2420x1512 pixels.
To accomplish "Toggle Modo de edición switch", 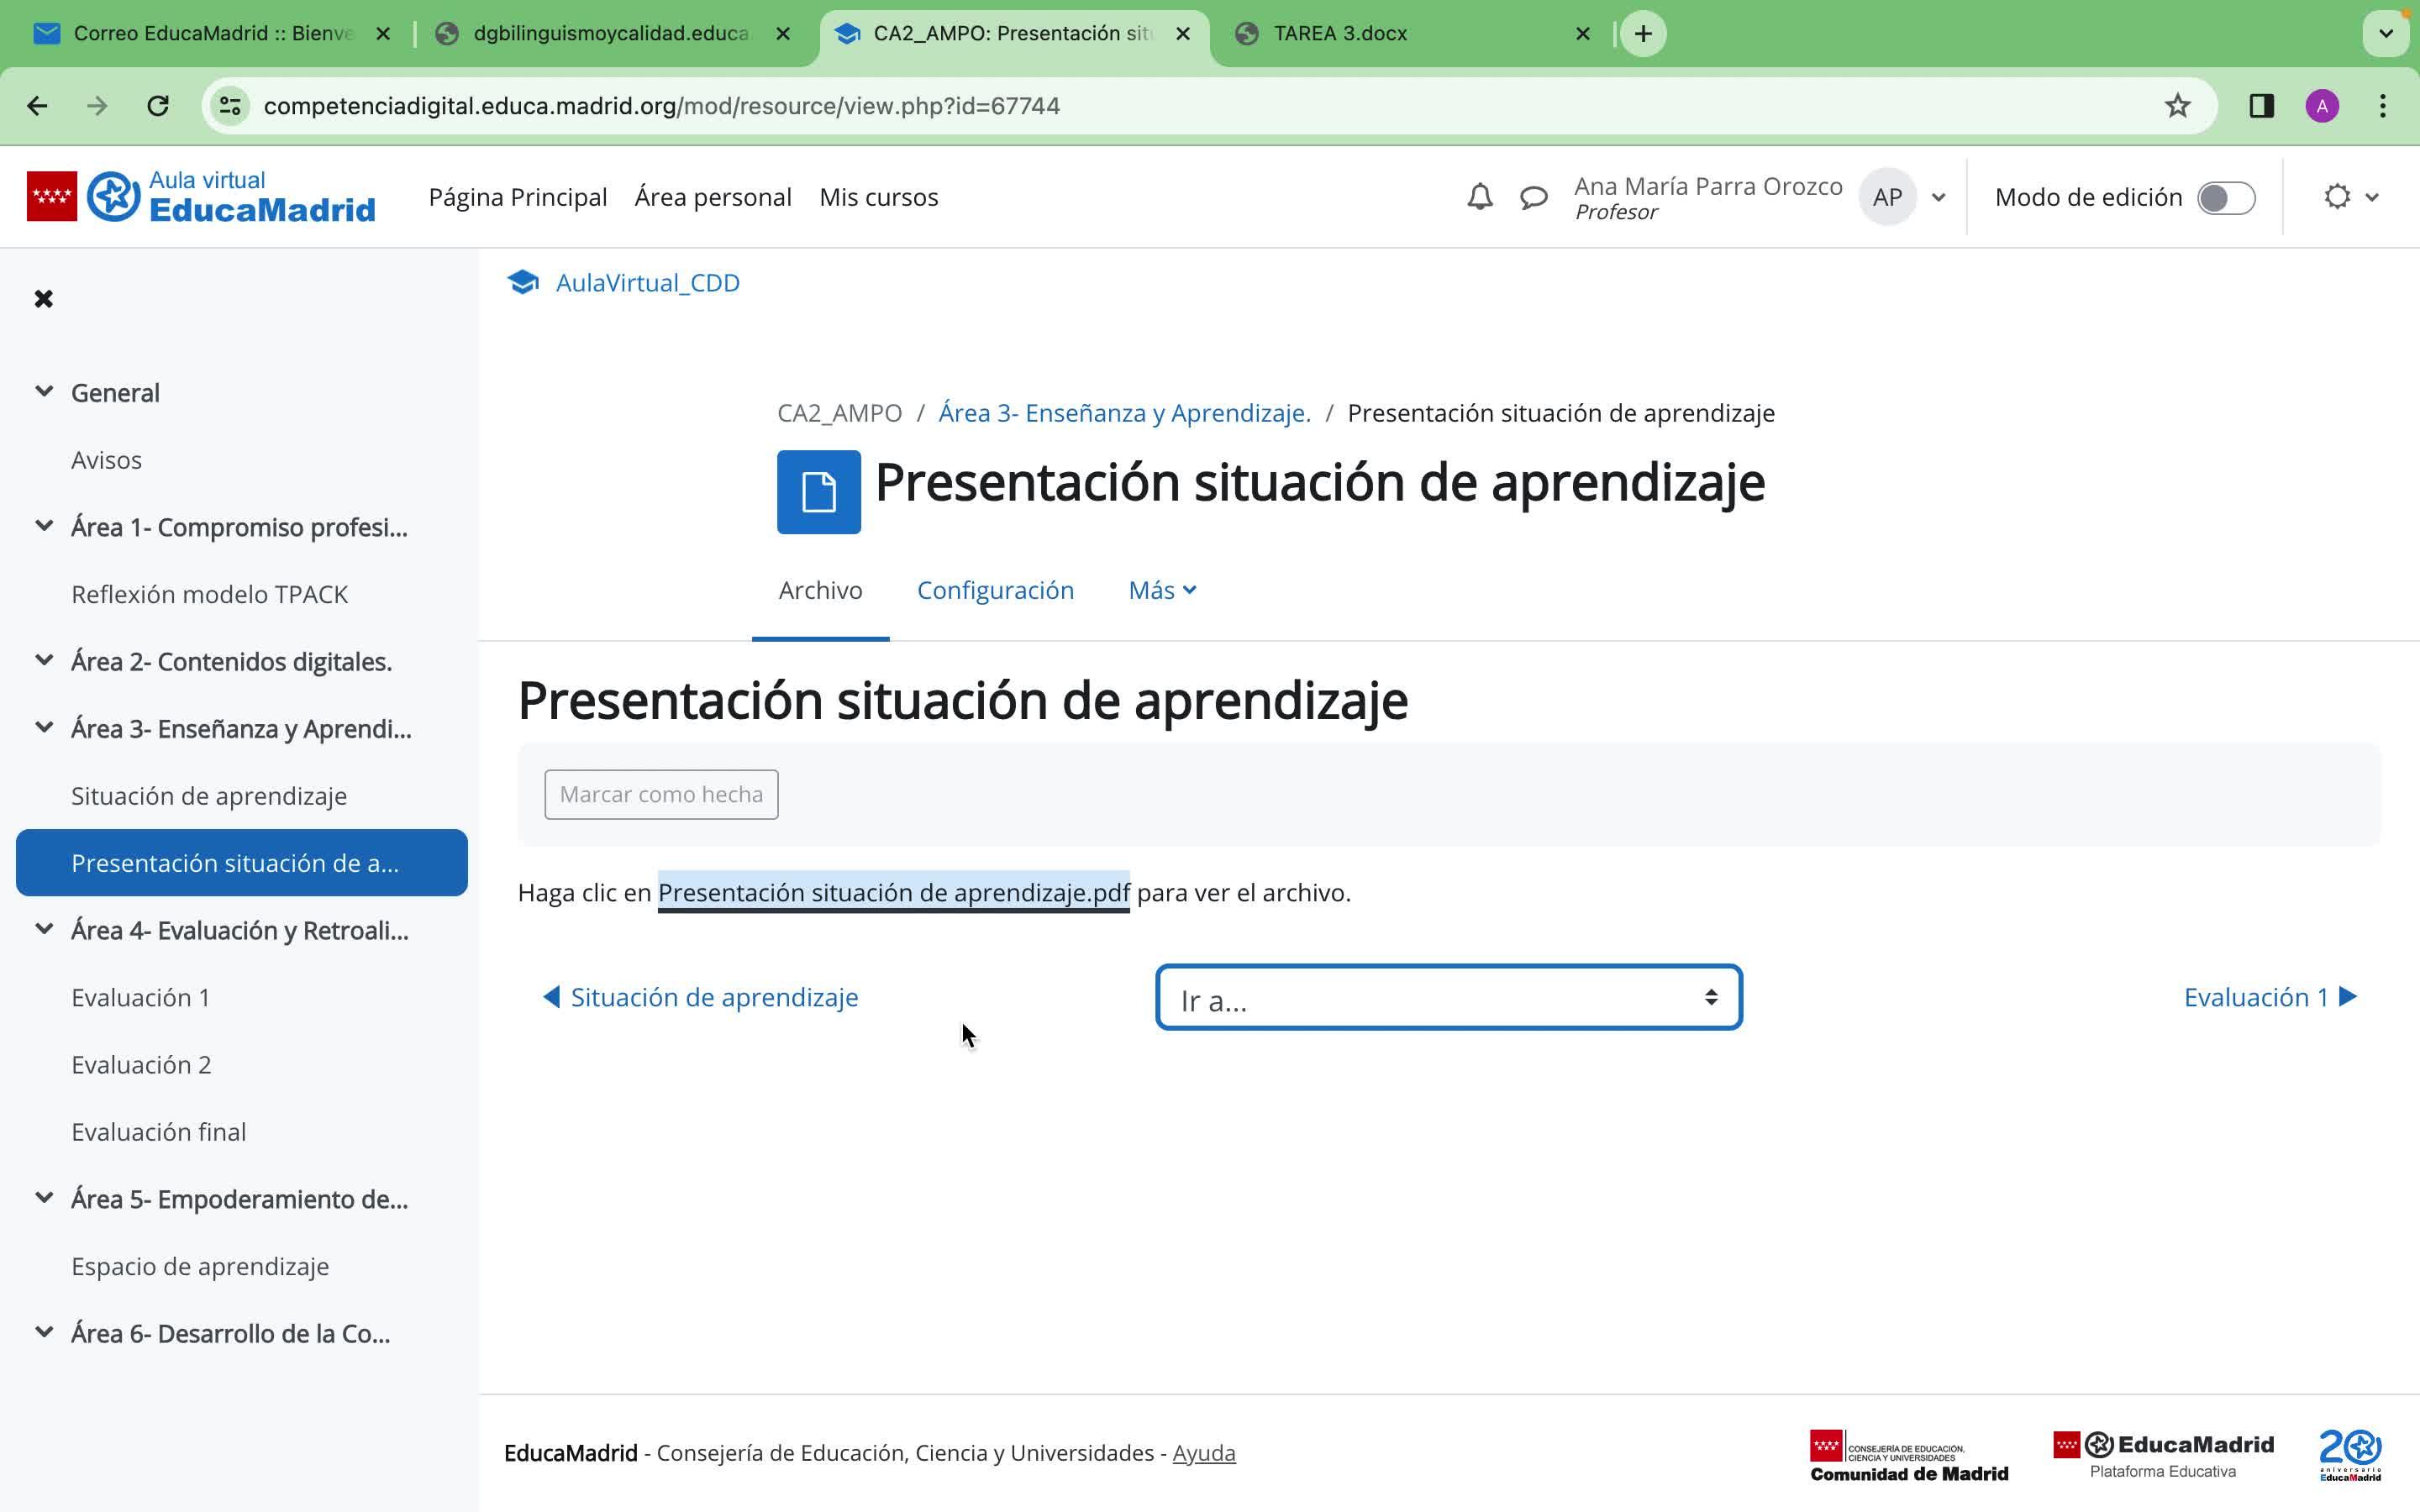I will click(x=2225, y=198).
